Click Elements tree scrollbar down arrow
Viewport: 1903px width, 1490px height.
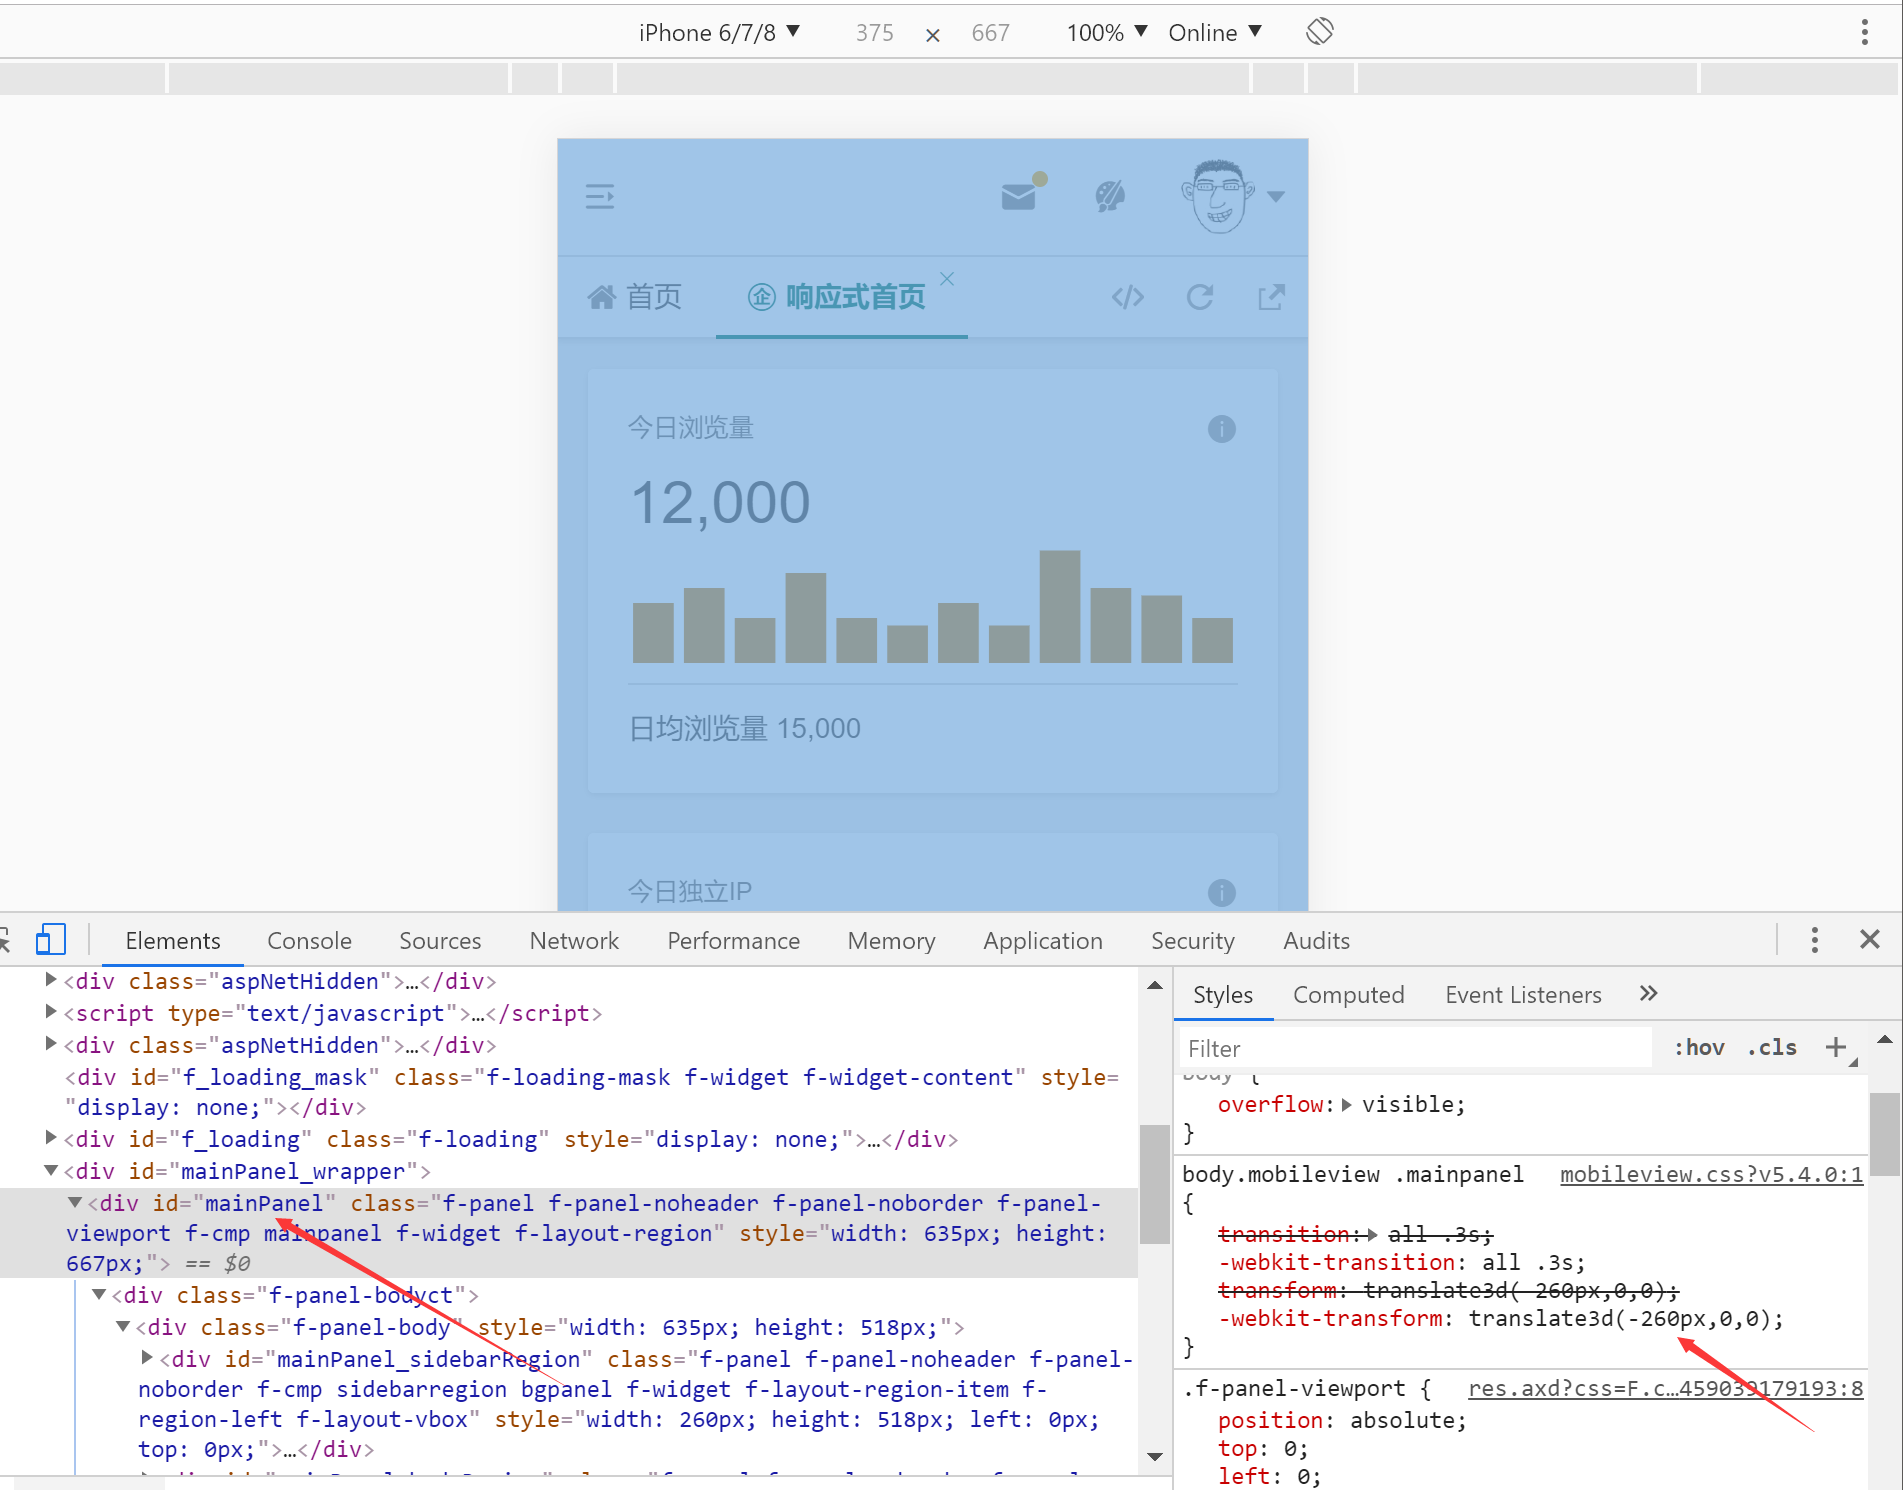(1155, 1457)
